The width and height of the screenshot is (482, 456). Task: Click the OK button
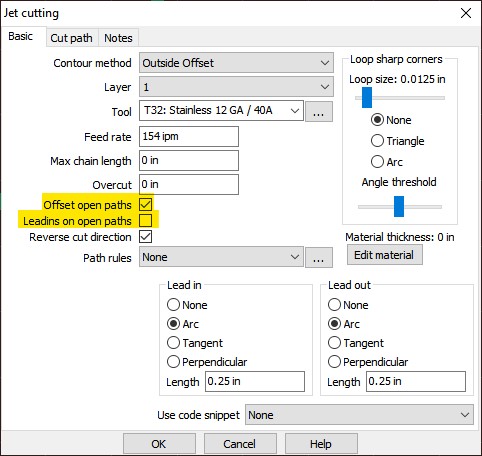(x=159, y=444)
